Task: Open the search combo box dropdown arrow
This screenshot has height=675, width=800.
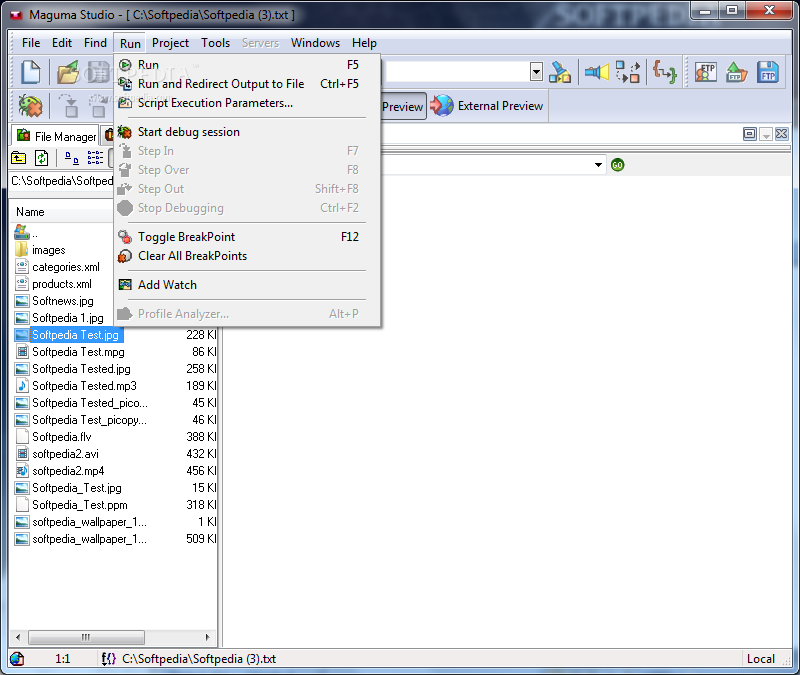Action: coord(536,72)
